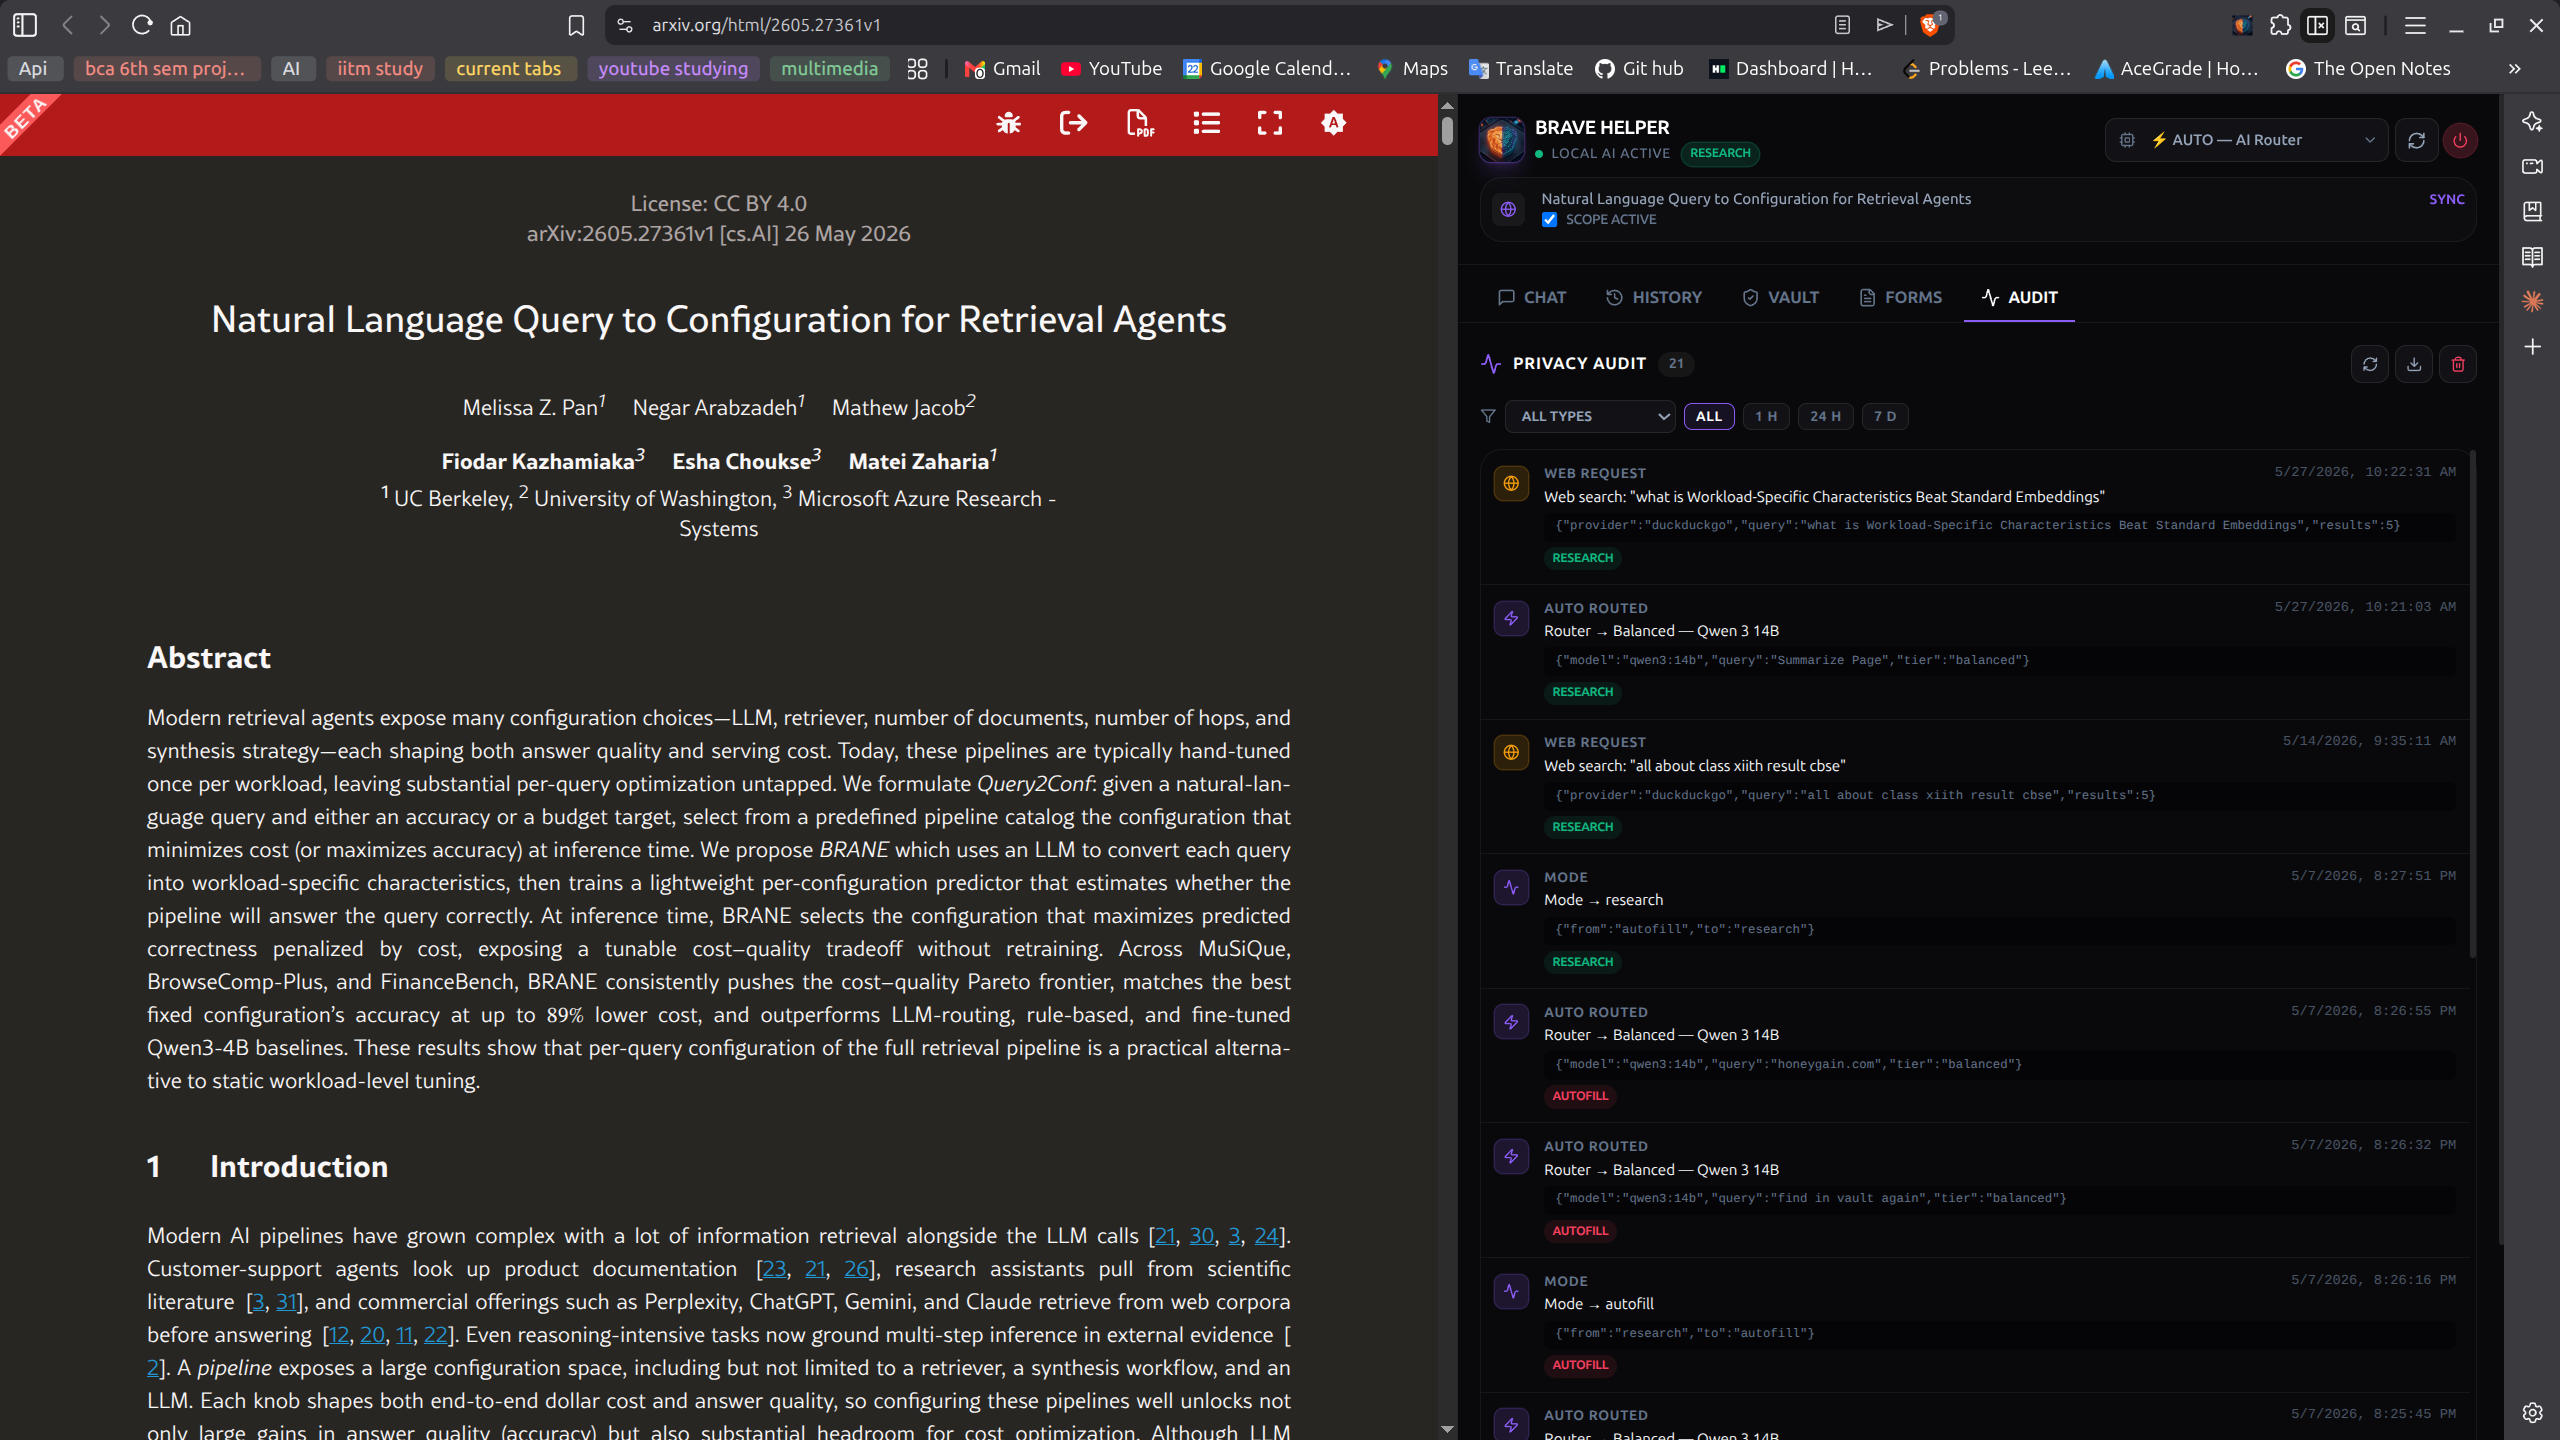Open the 'youtube studying' bookmark folder
The image size is (2560, 1440).
[673, 69]
